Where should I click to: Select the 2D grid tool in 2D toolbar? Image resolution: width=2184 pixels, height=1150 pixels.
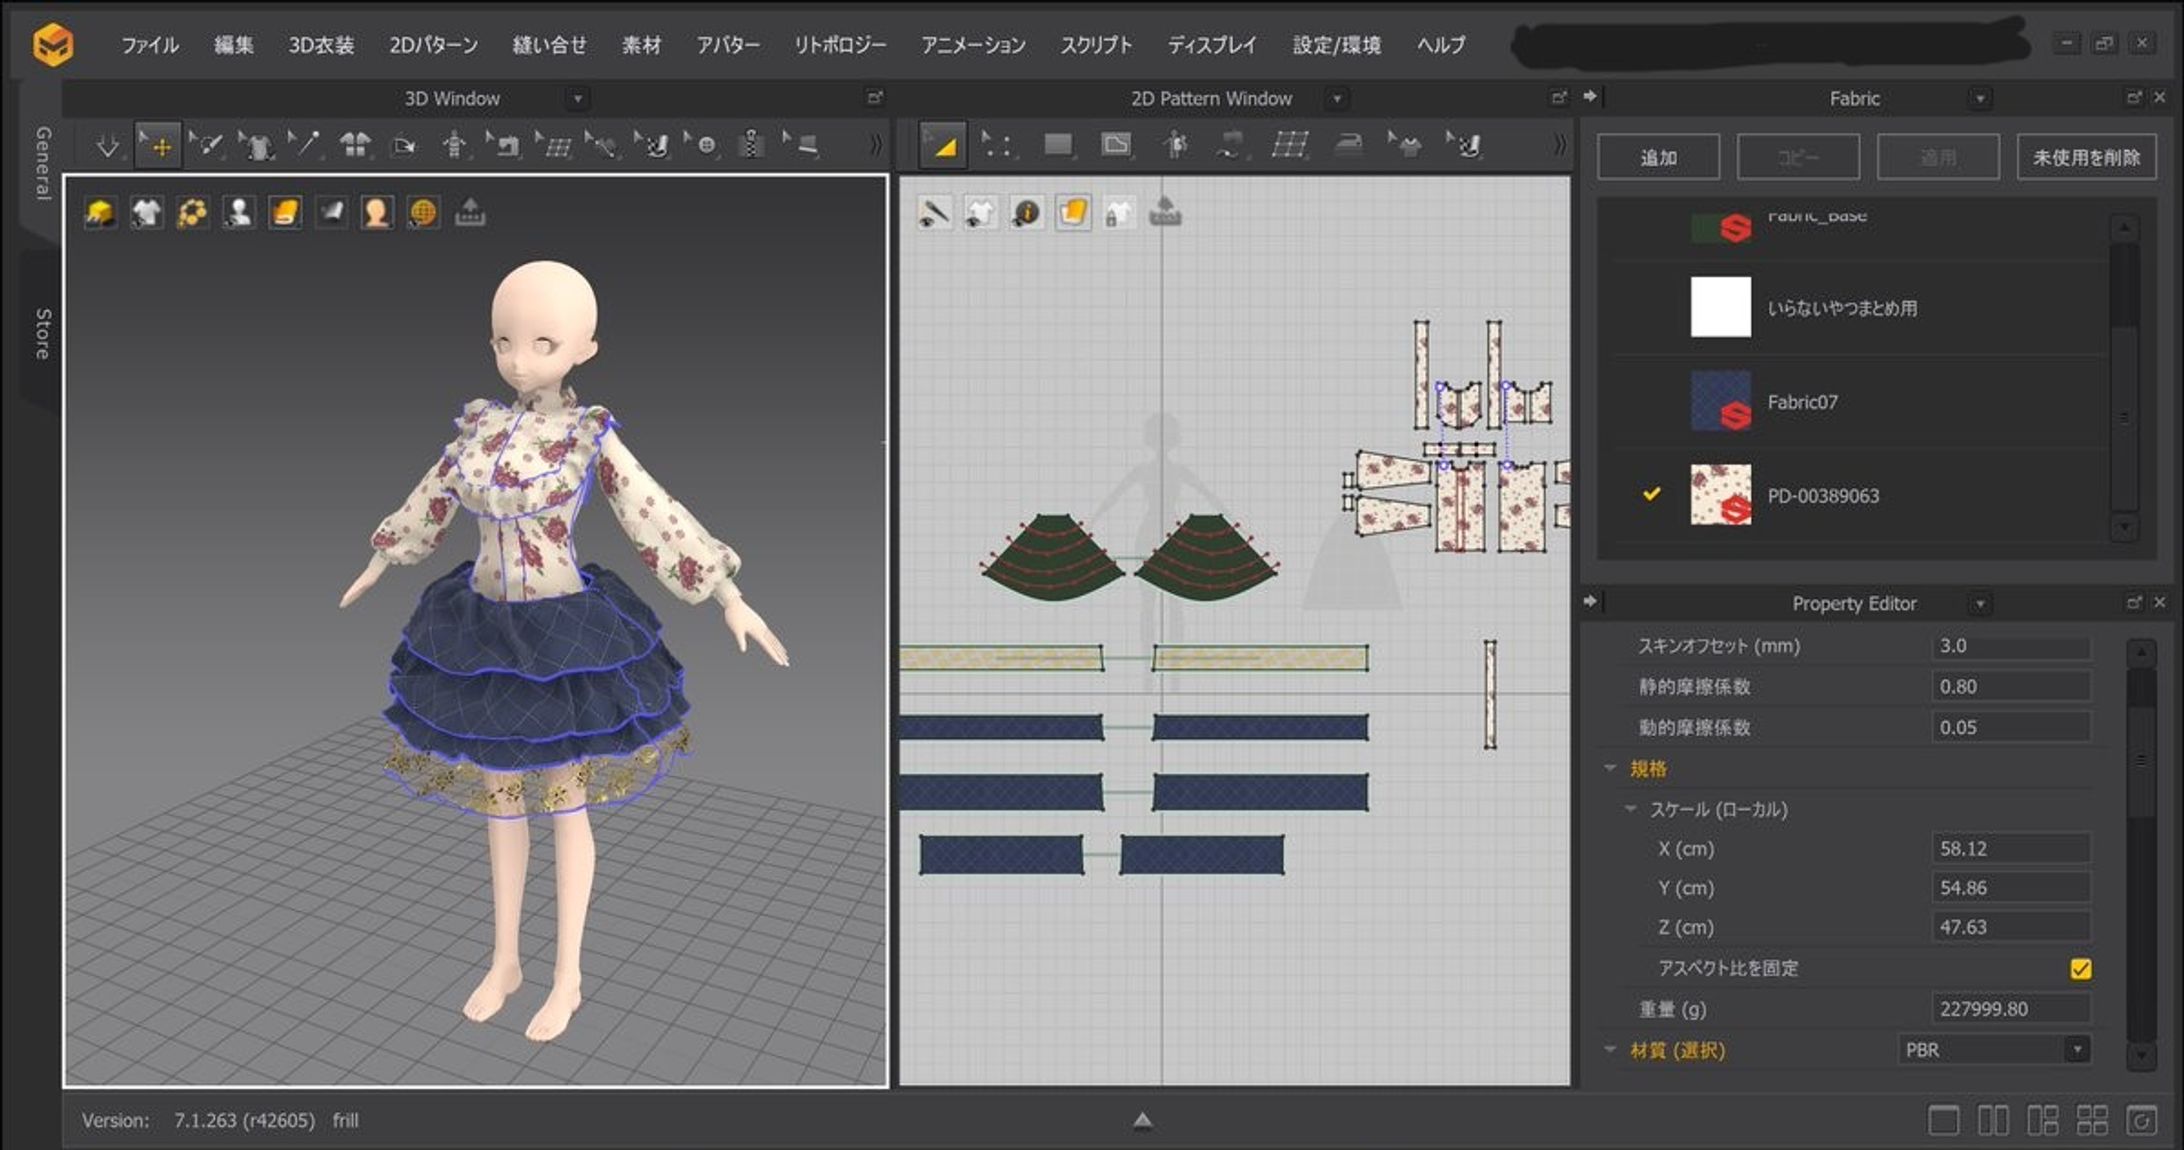tap(1290, 146)
